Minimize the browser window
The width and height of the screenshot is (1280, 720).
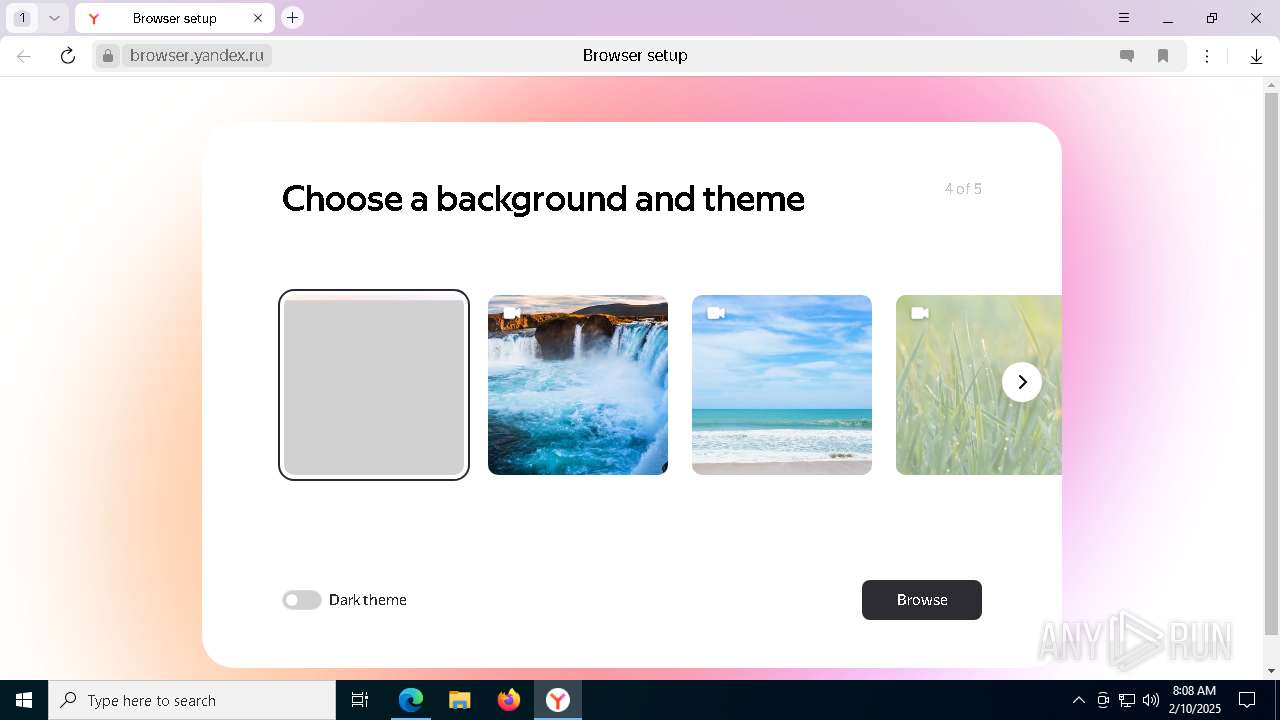tap(1168, 18)
